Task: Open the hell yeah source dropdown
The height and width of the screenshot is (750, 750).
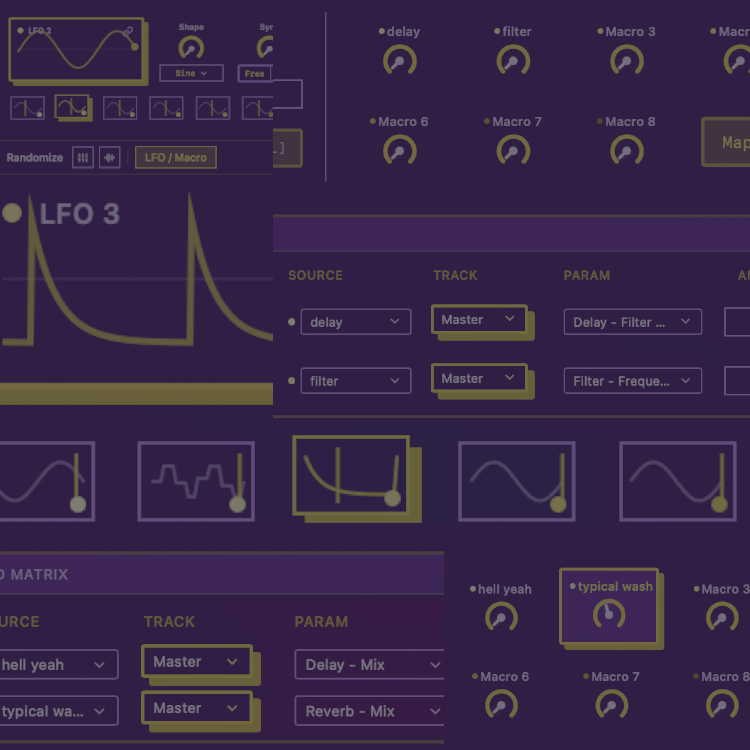Action: (x=59, y=664)
